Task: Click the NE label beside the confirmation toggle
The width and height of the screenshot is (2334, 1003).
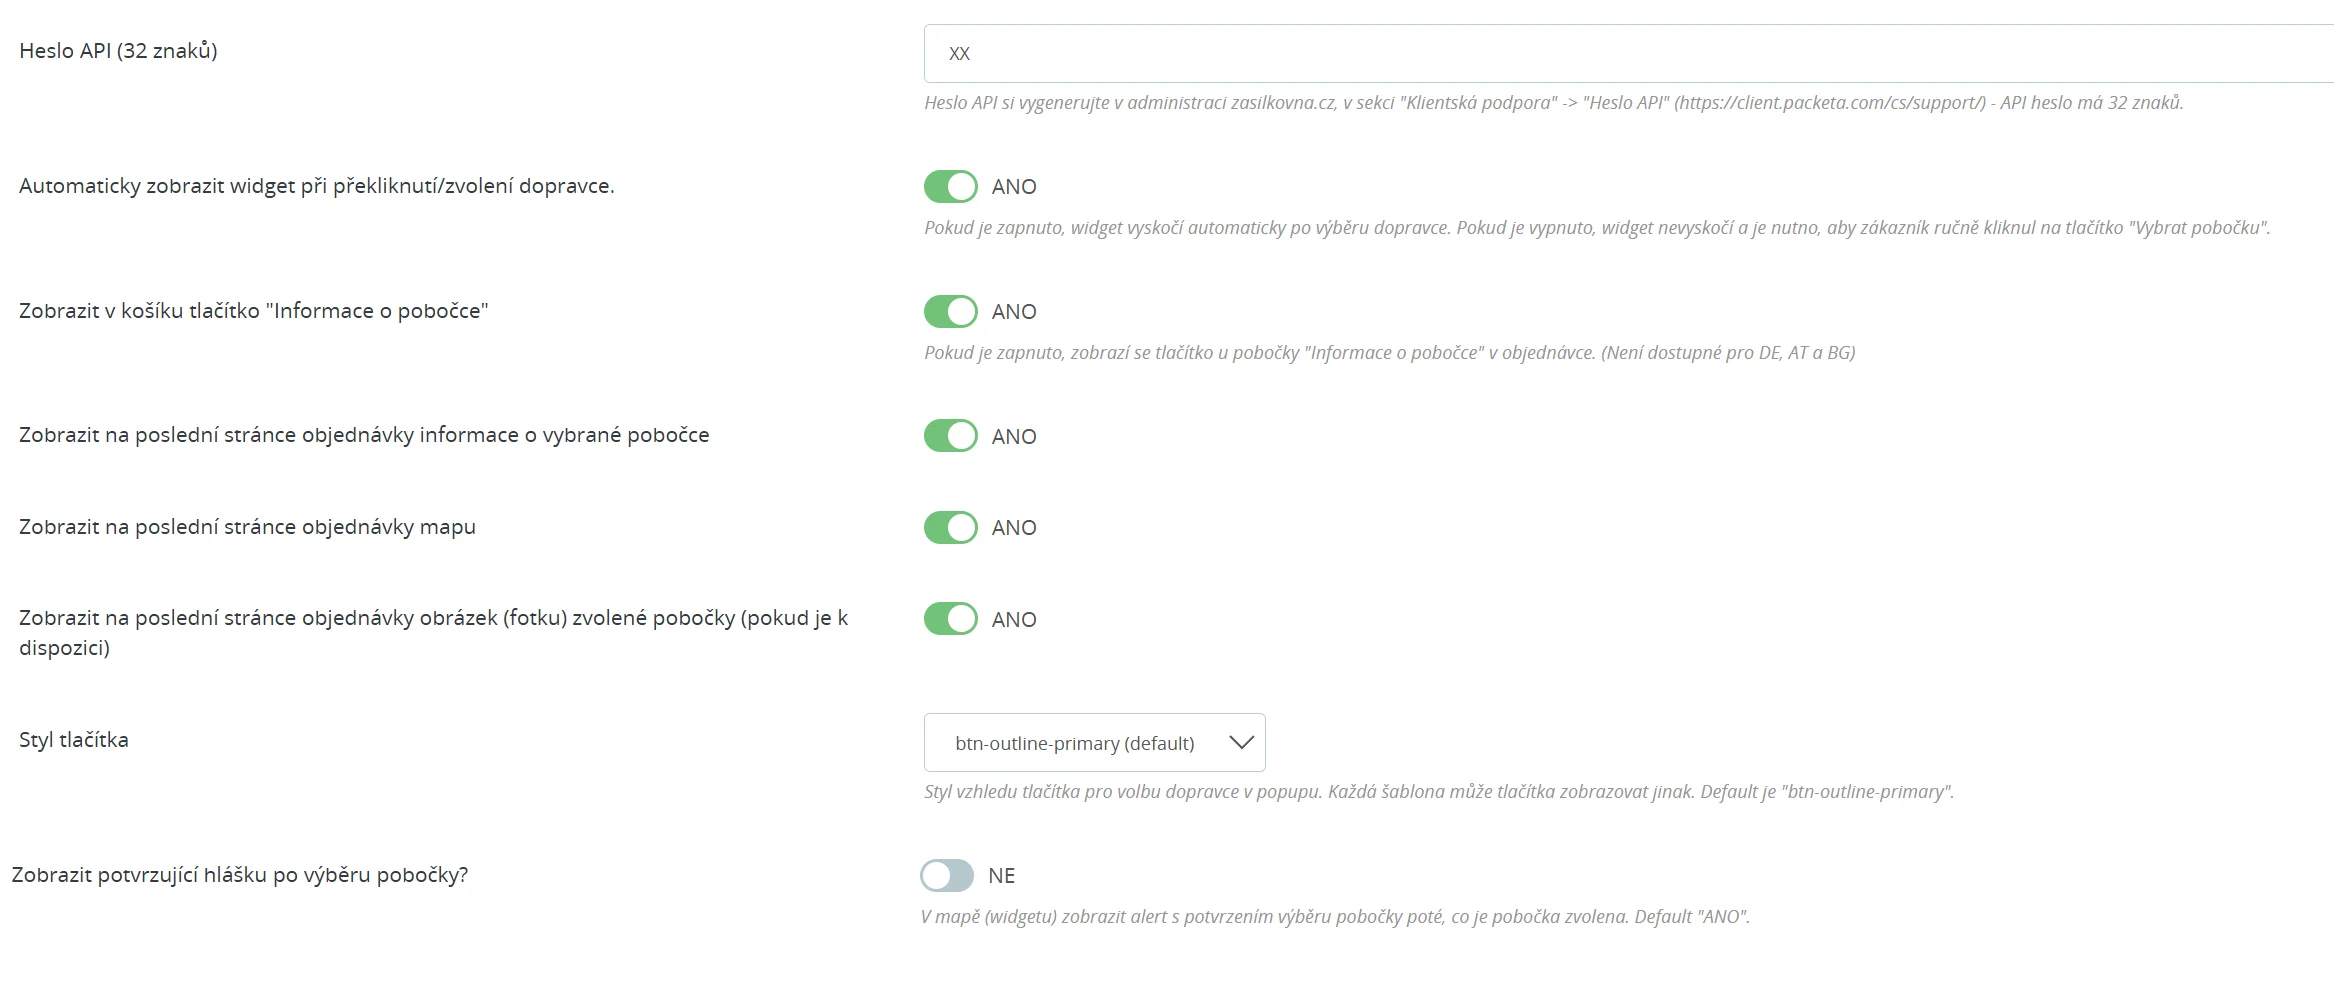Action: pyautogui.click(x=1001, y=876)
